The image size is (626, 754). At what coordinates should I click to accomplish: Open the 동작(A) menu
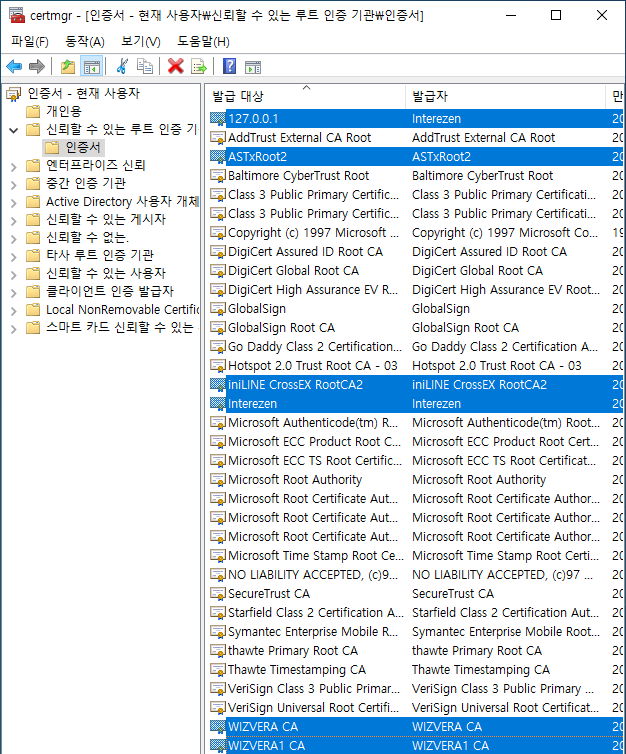85,41
